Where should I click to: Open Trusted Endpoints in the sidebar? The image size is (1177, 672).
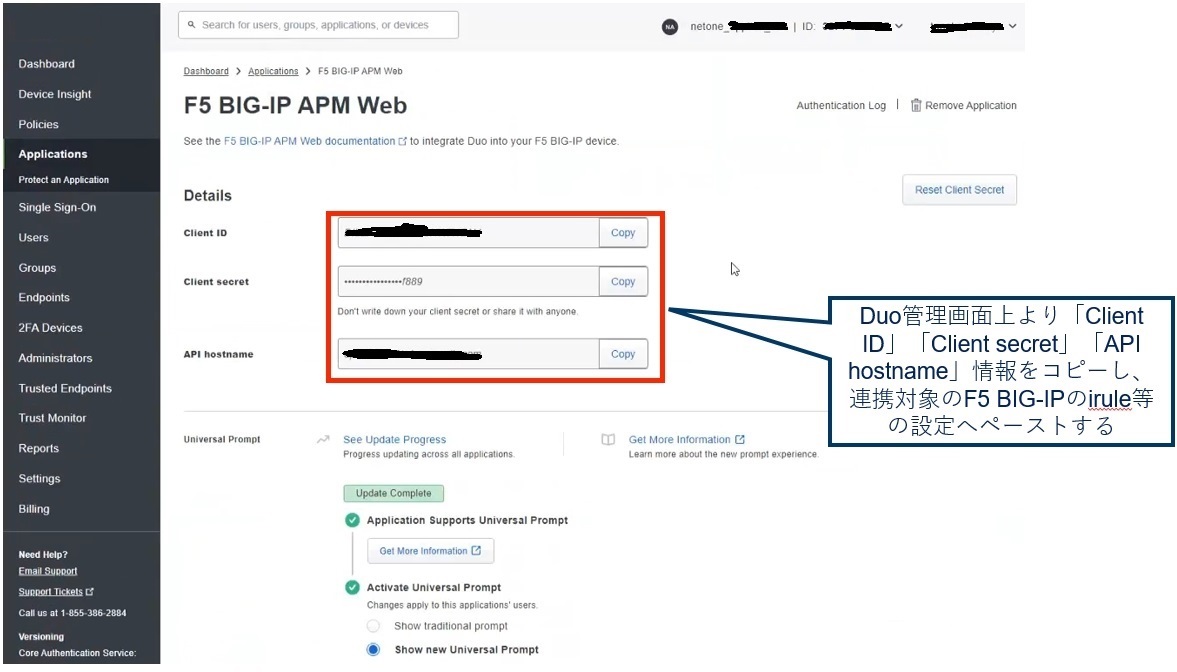(x=65, y=388)
